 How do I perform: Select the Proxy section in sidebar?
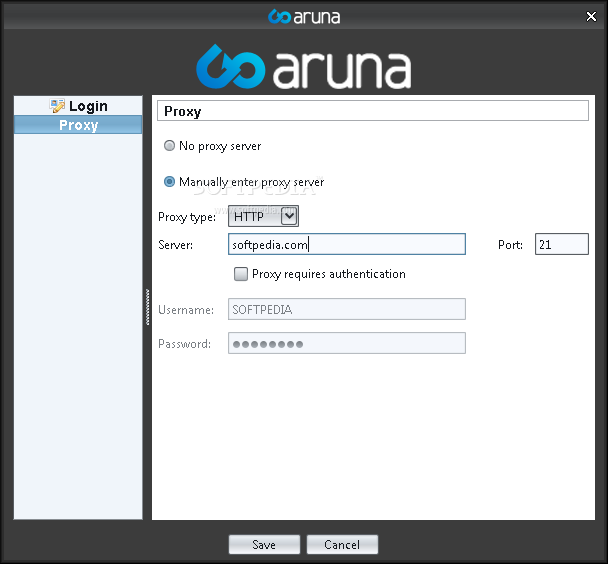pos(78,125)
